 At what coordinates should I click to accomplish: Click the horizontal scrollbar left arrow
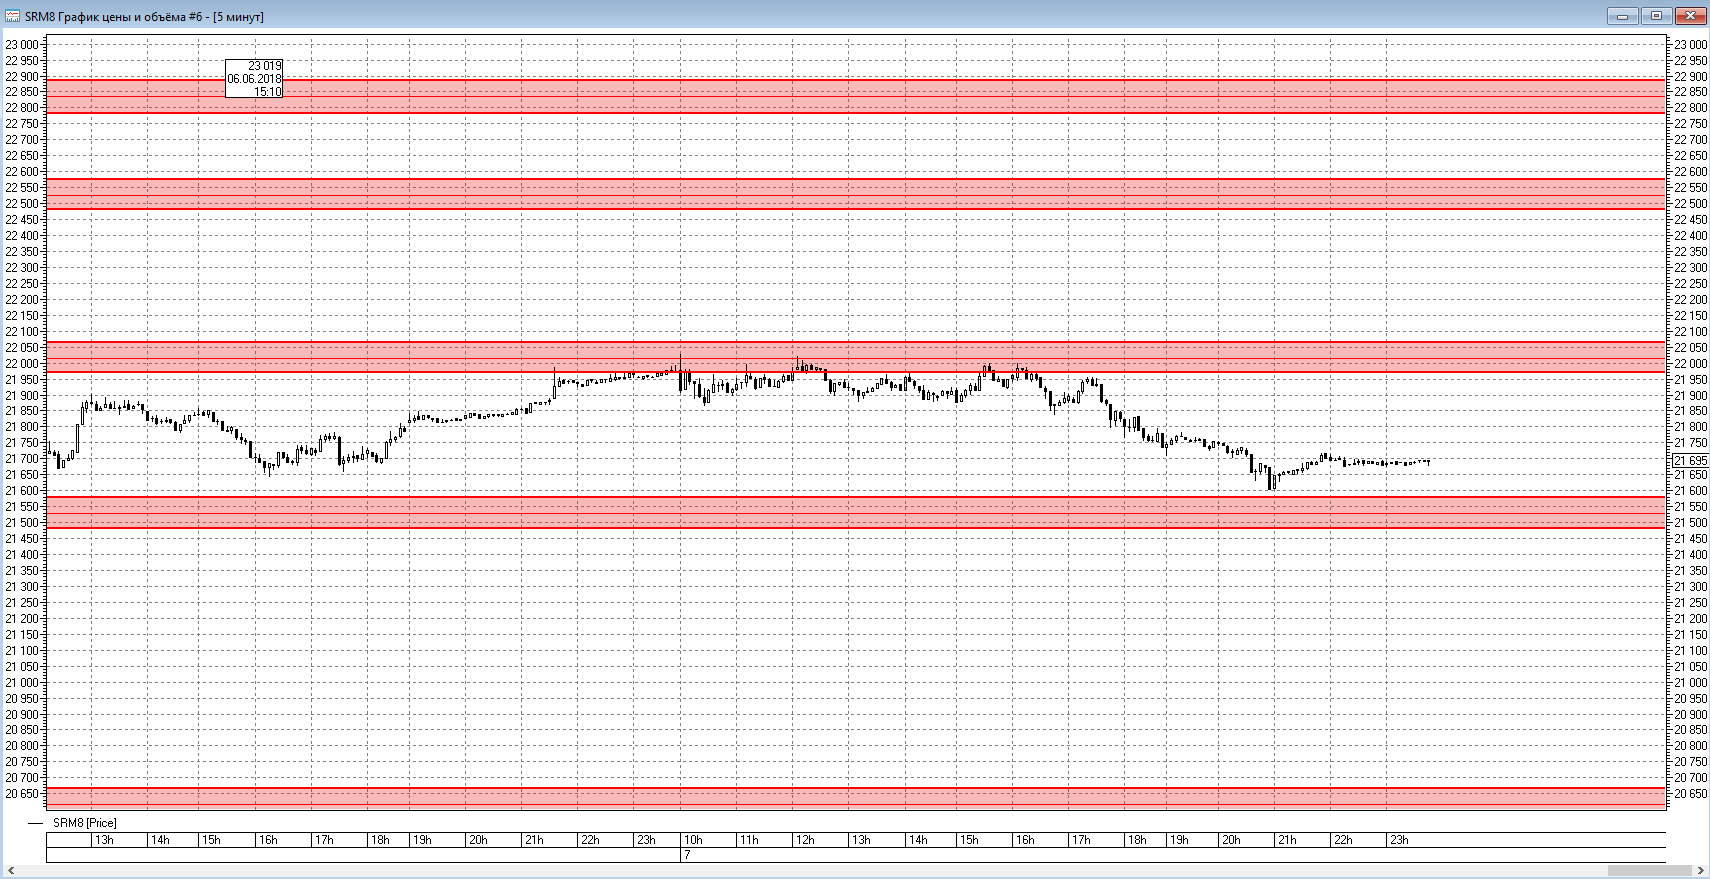coord(12,870)
